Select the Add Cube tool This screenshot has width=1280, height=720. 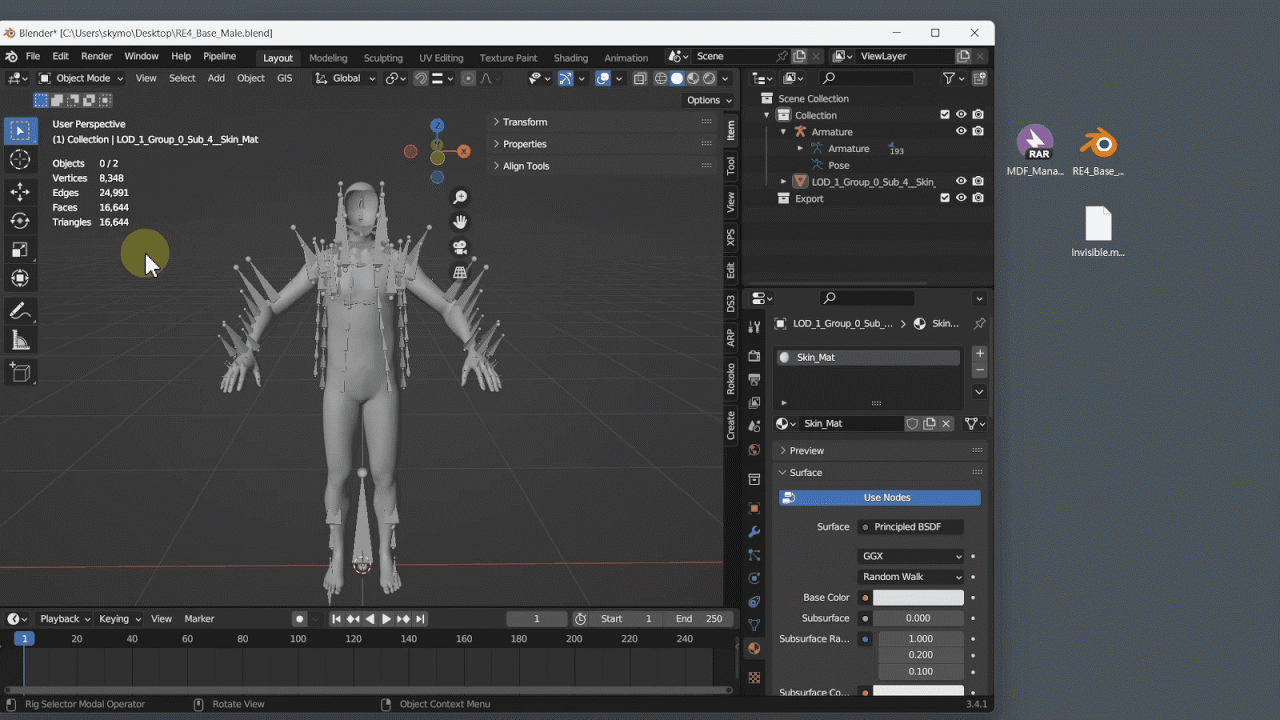tap(20, 373)
